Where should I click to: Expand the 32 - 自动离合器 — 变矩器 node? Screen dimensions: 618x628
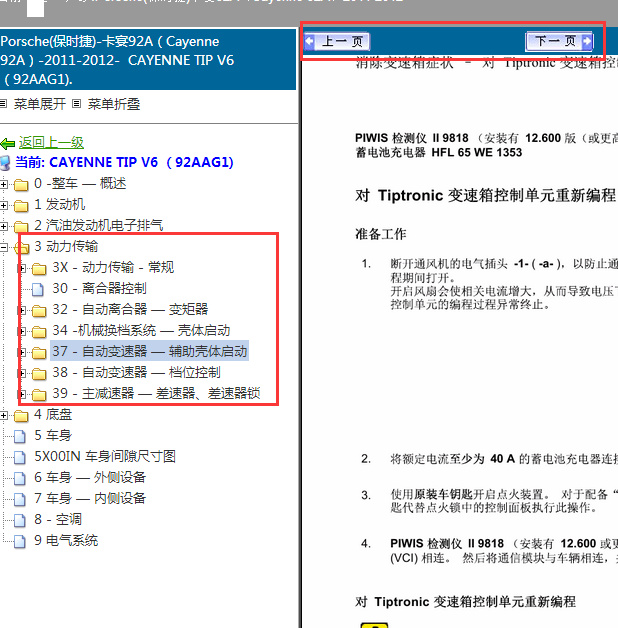pos(22,310)
